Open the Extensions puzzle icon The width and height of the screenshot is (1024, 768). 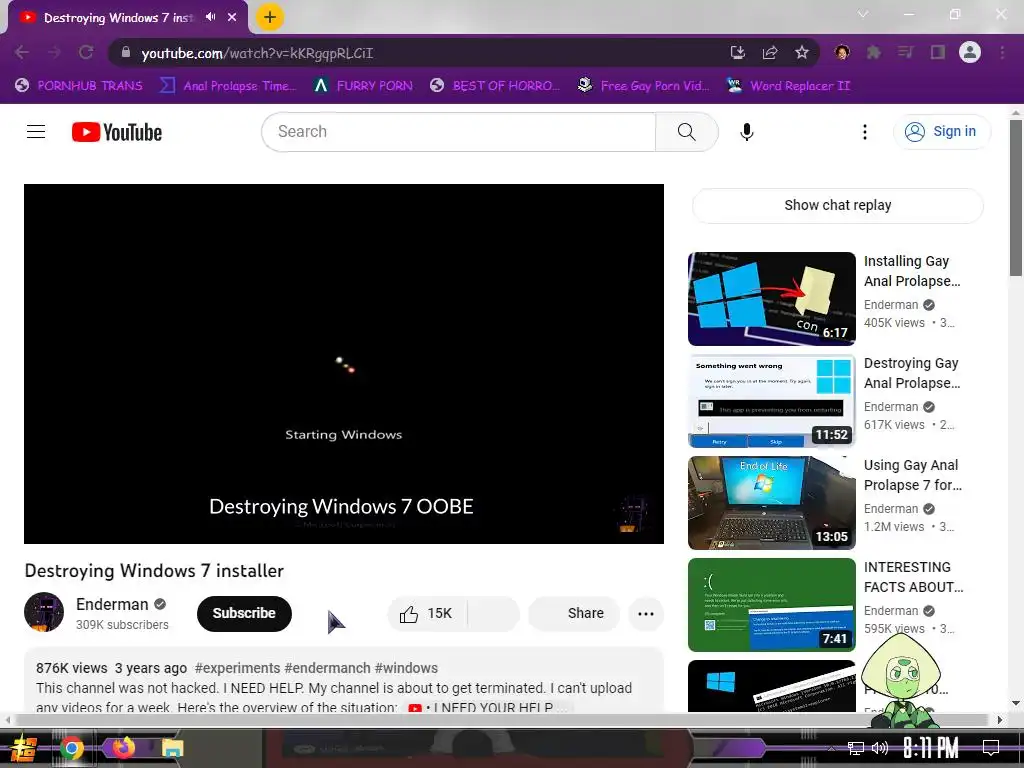tap(873, 52)
